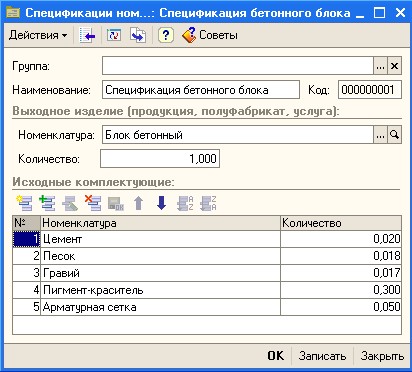Open Номенклатура item via magnifier icon
This screenshot has width=412, height=372.
tap(394, 135)
